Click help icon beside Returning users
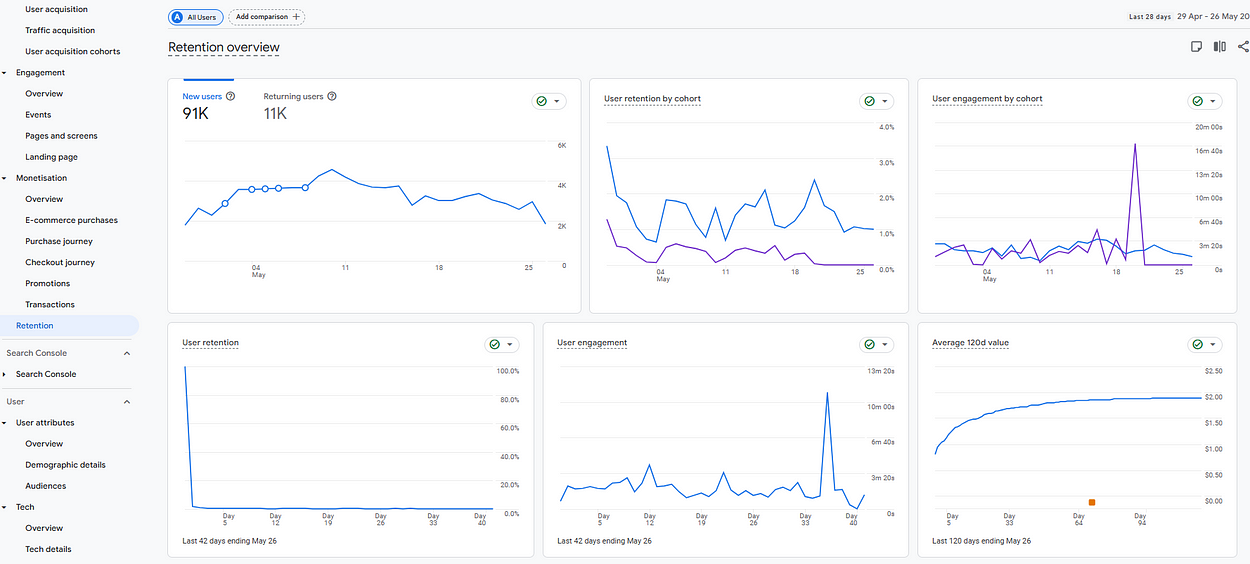 [332, 97]
